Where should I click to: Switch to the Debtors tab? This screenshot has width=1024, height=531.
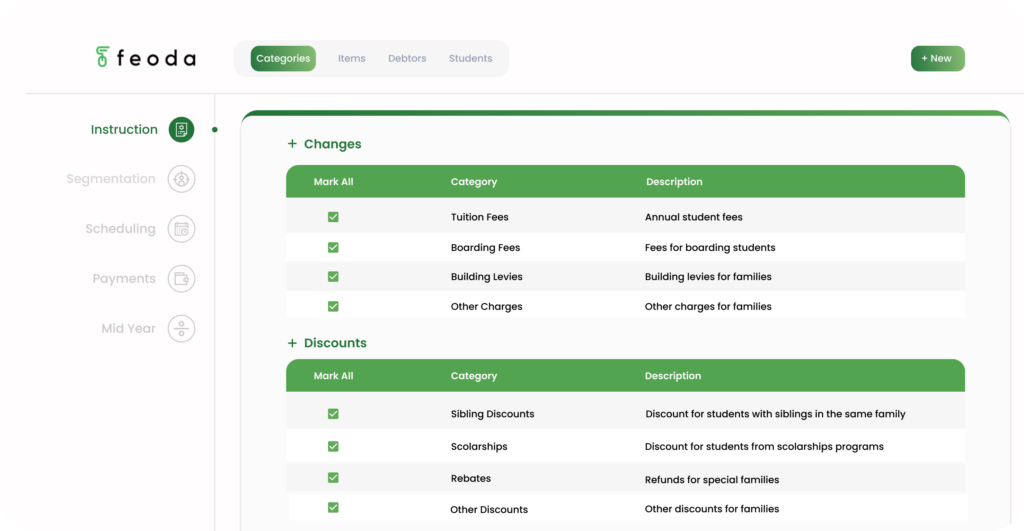[407, 58]
